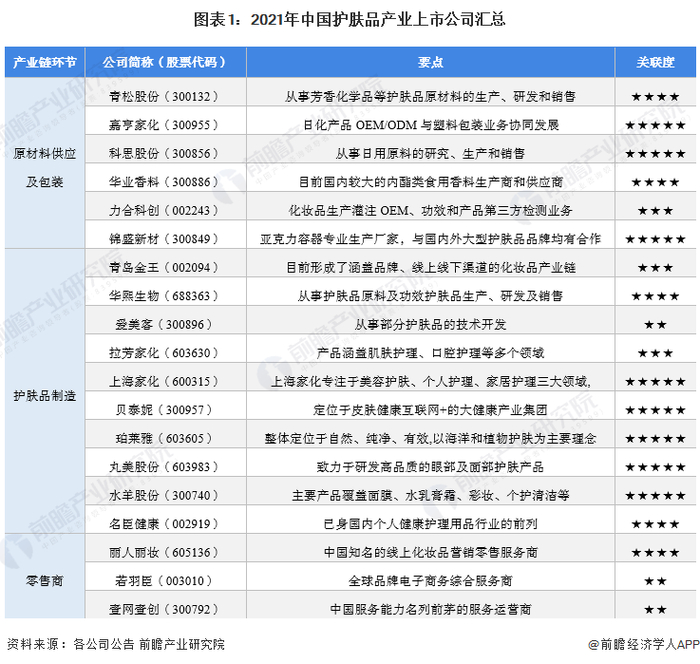Click description 从事部分护肤品的技术开发
Image resolution: width=700 pixels, height=664 pixels.
click(430, 324)
